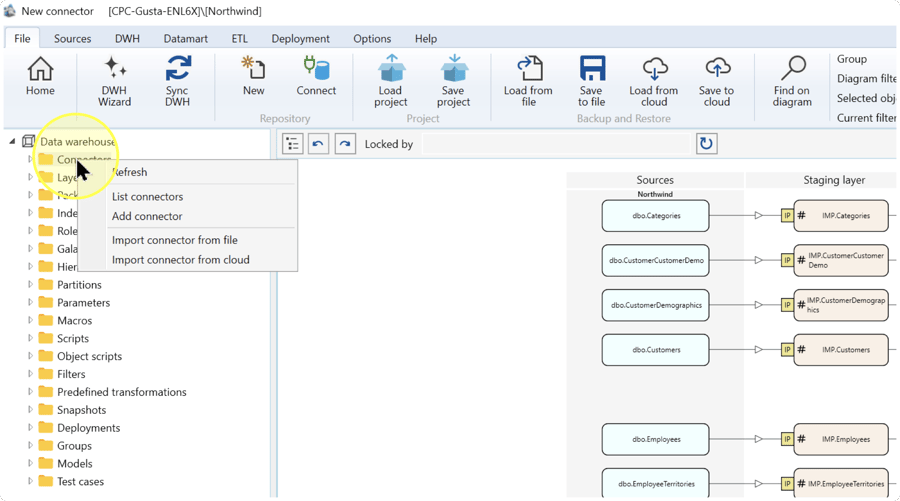This screenshot has width=900, height=501.
Task: Click the undo arrow button
Action: [x=318, y=143]
